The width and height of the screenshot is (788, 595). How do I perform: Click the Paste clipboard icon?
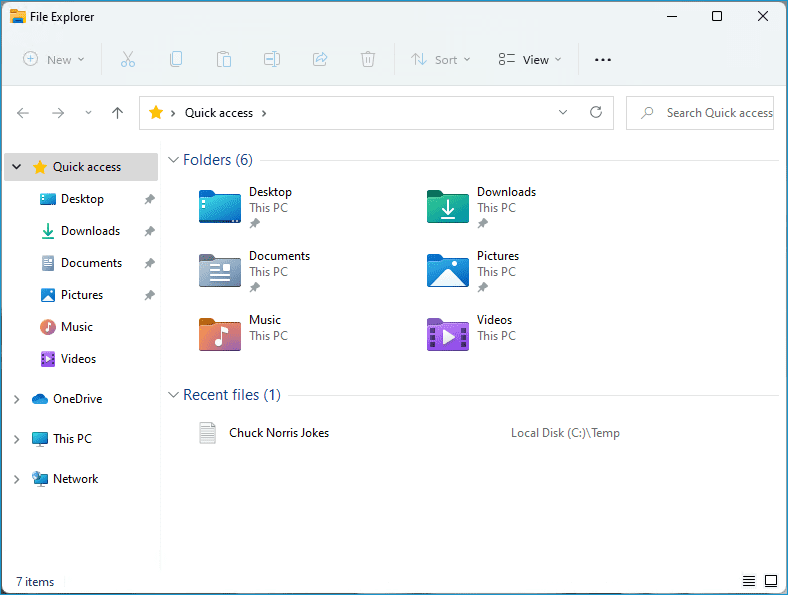(x=224, y=59)
